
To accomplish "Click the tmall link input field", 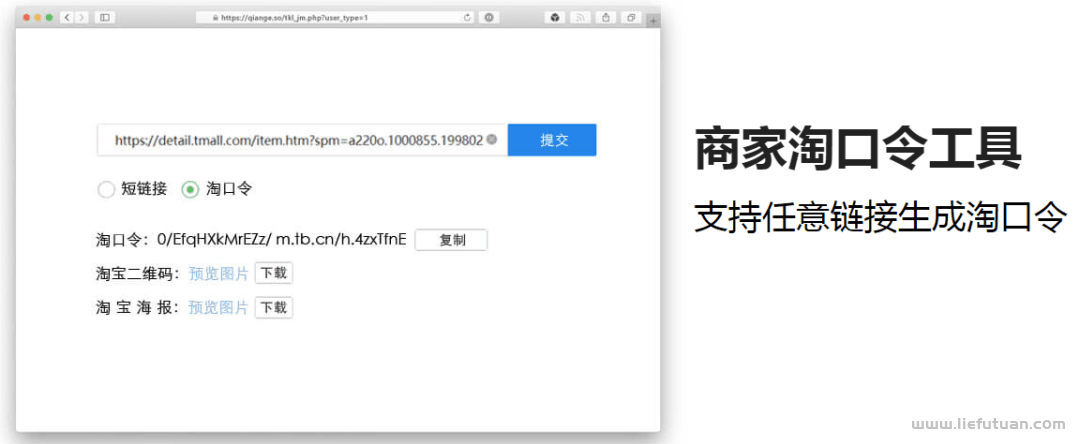I will tap(302, 140).
